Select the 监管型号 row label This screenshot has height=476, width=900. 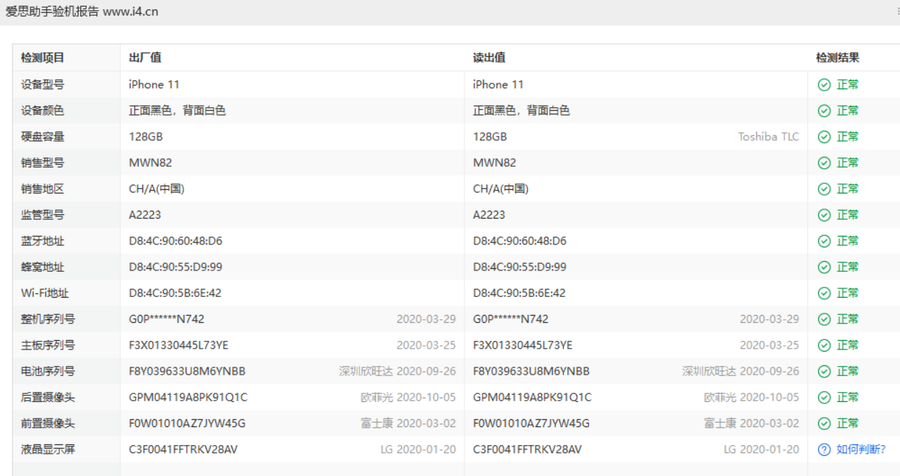pyautogui.click(x=42, y=215)
